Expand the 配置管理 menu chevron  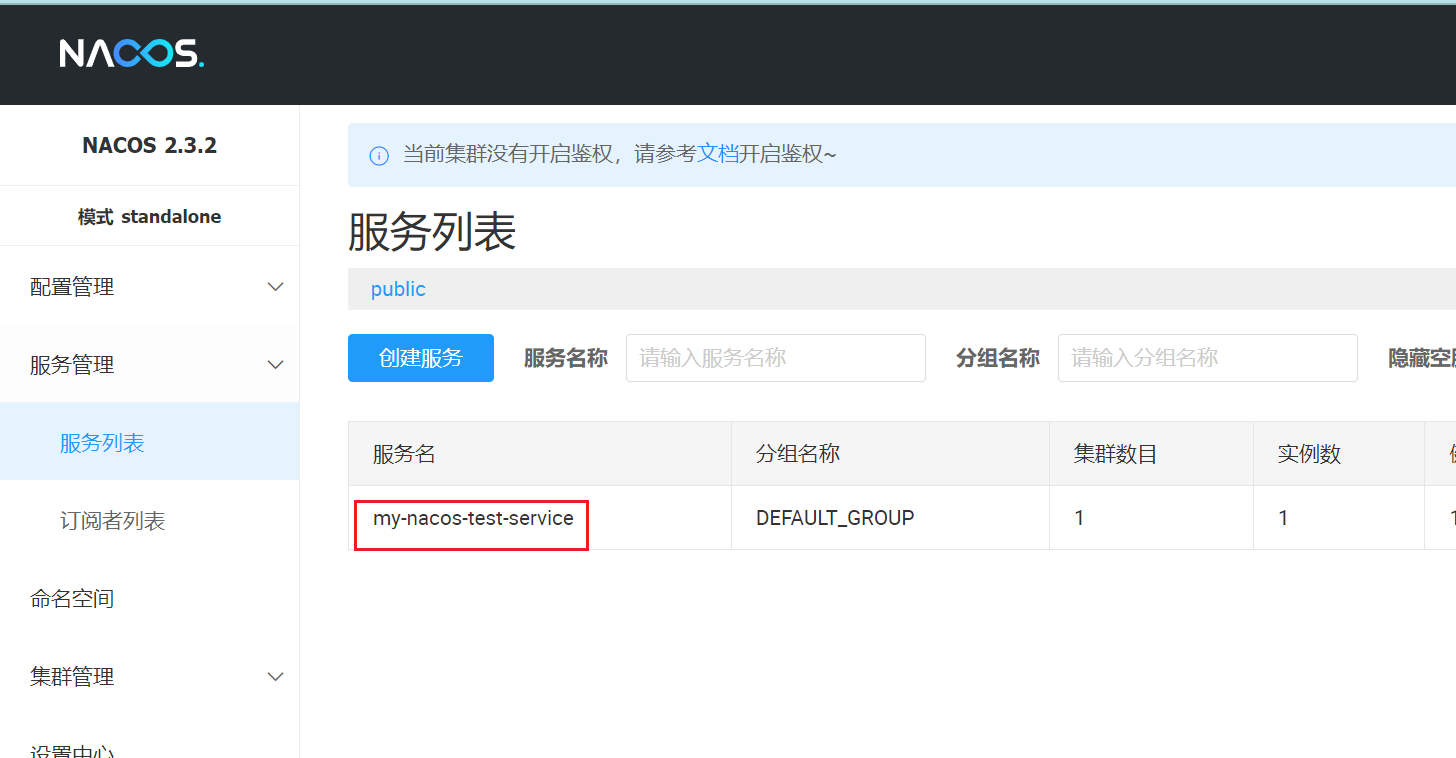point(276,287)
